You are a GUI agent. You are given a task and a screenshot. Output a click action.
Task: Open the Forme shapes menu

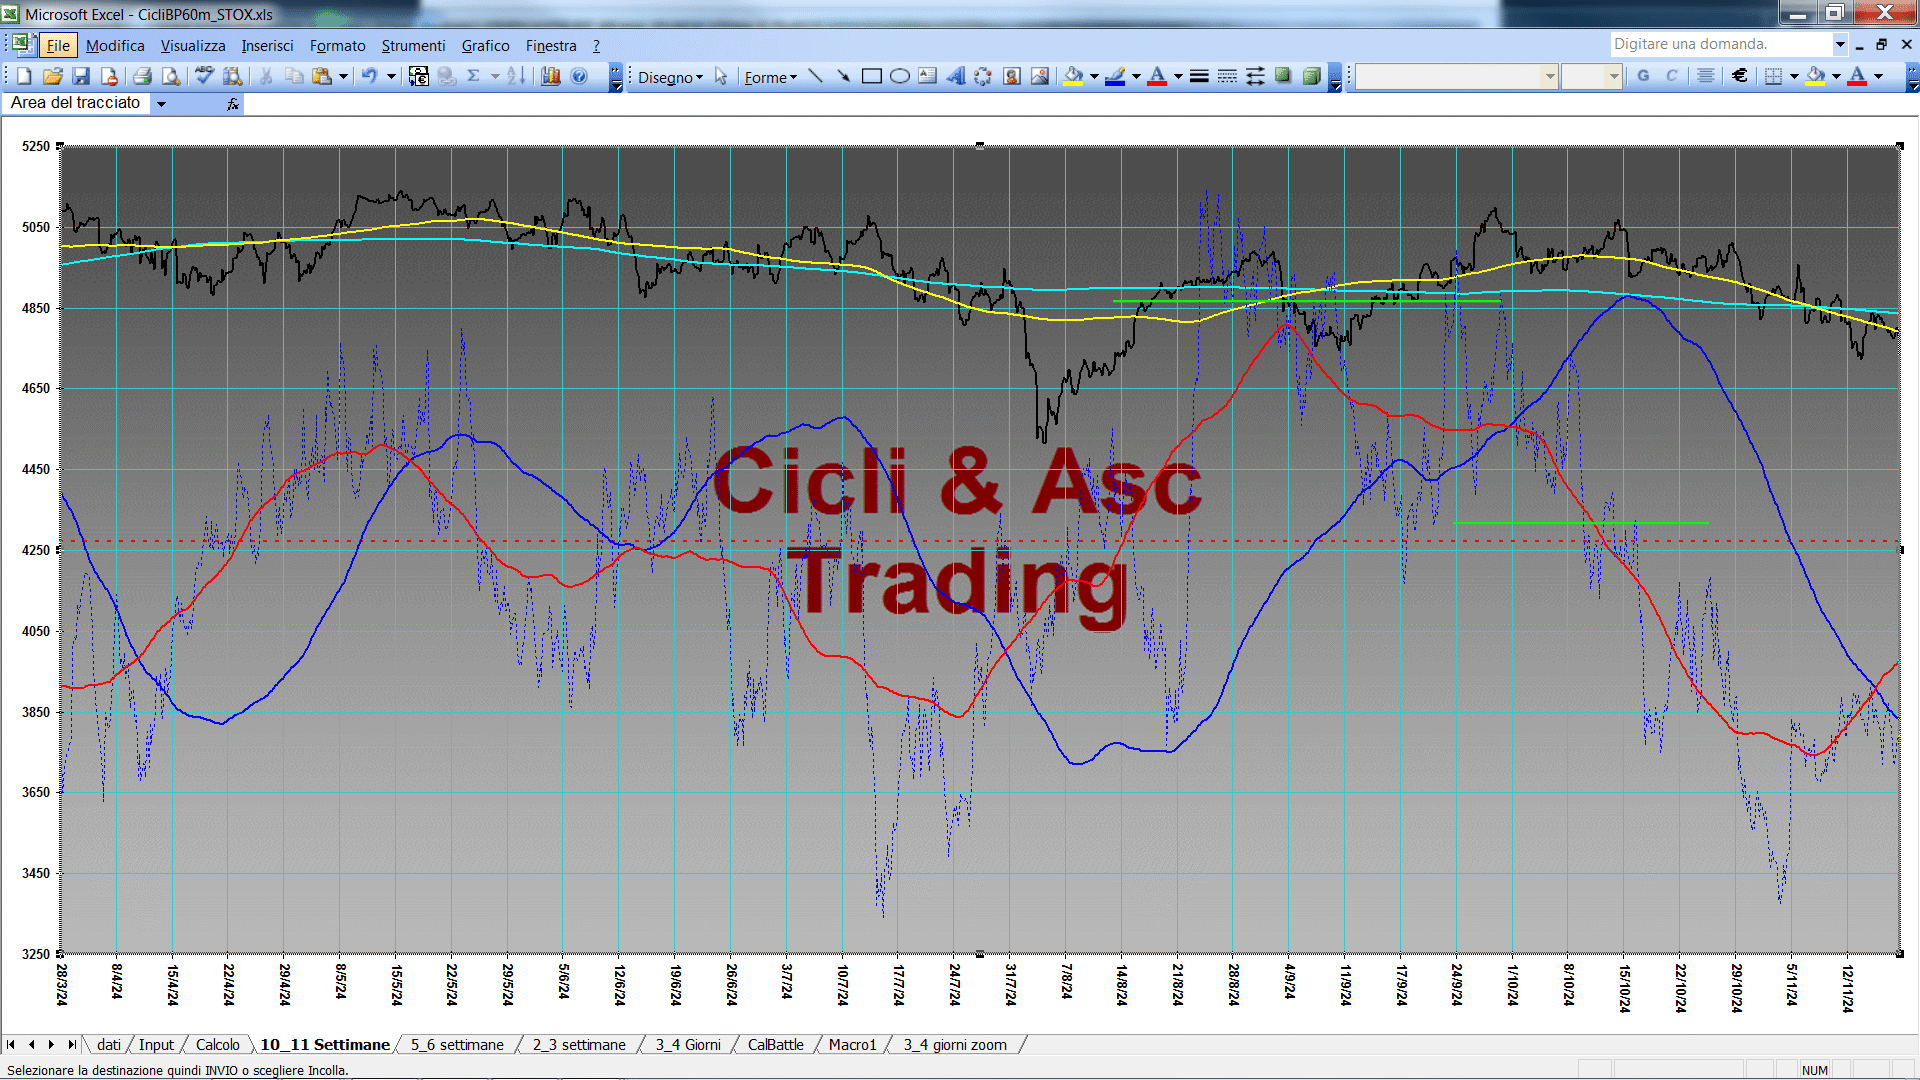pos(770,77)
